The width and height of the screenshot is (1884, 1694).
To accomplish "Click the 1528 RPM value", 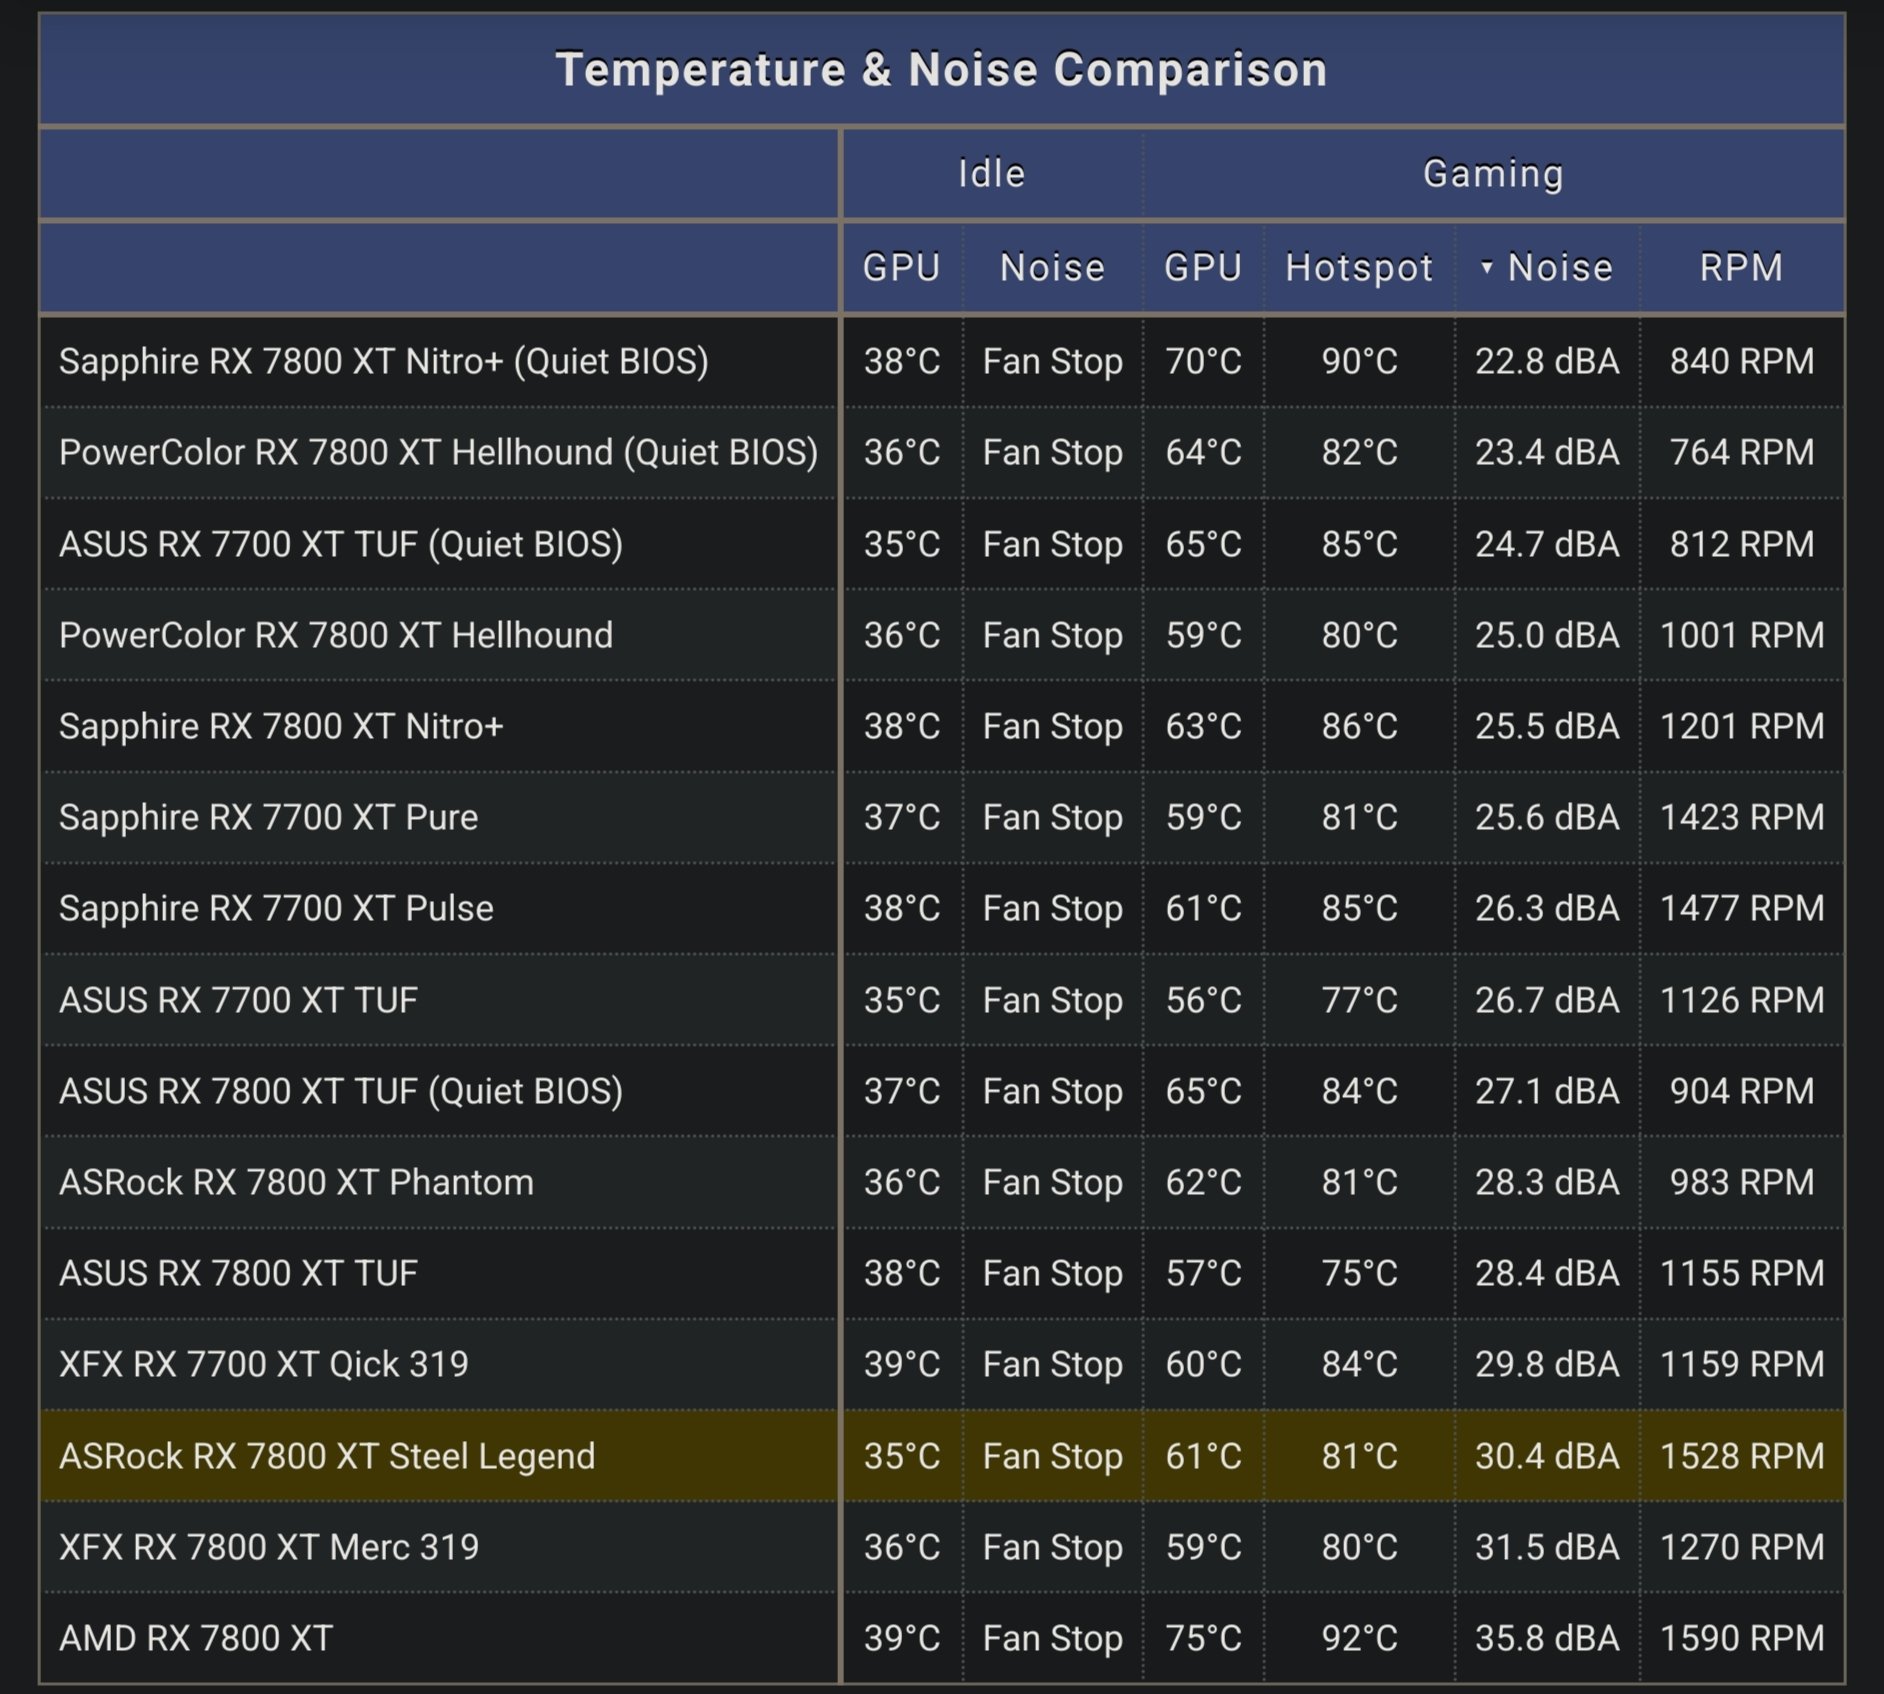I will click(x=1742, y=1456).
